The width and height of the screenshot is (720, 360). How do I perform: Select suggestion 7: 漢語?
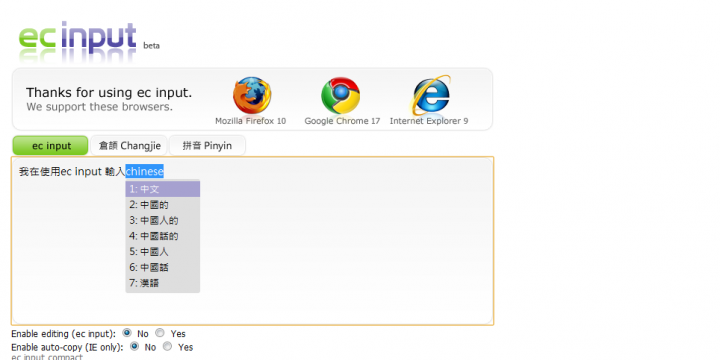point(163,283)
